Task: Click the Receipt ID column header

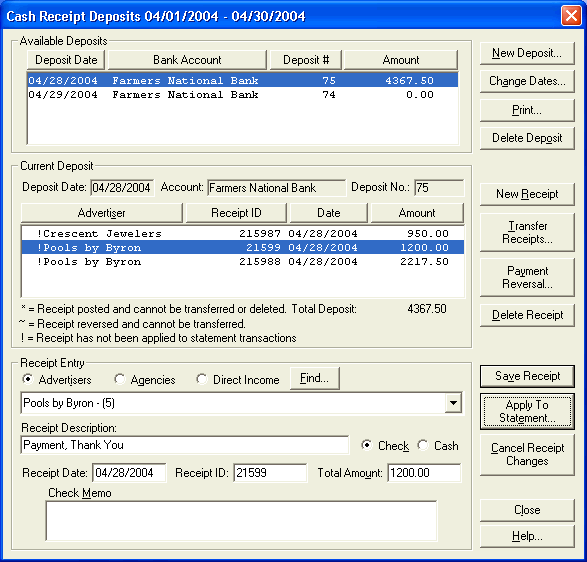Action: [x=236, y=213]
